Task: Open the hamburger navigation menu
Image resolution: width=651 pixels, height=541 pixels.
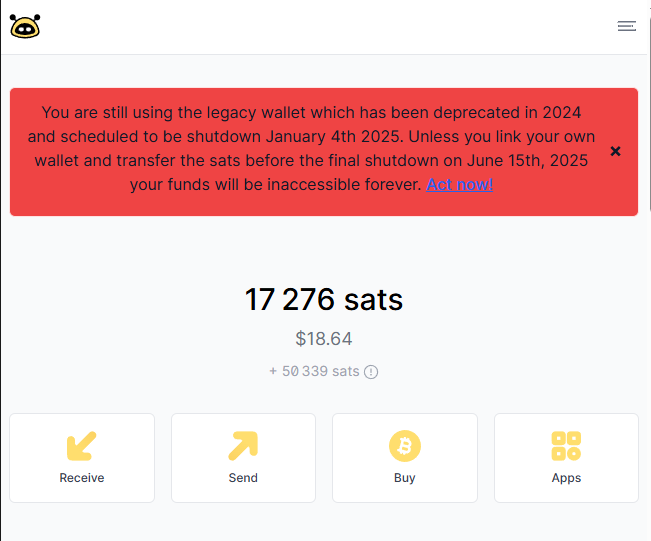Action: [x=627, y=26]
